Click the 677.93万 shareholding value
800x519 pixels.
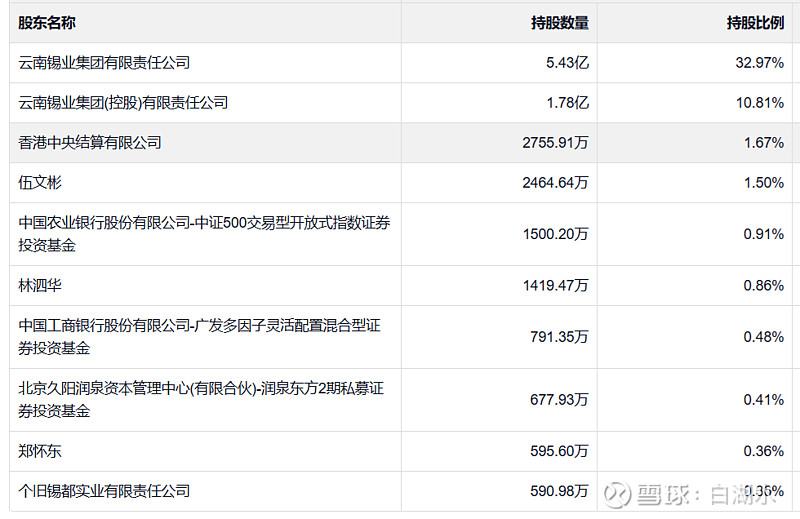coord(559,400)
